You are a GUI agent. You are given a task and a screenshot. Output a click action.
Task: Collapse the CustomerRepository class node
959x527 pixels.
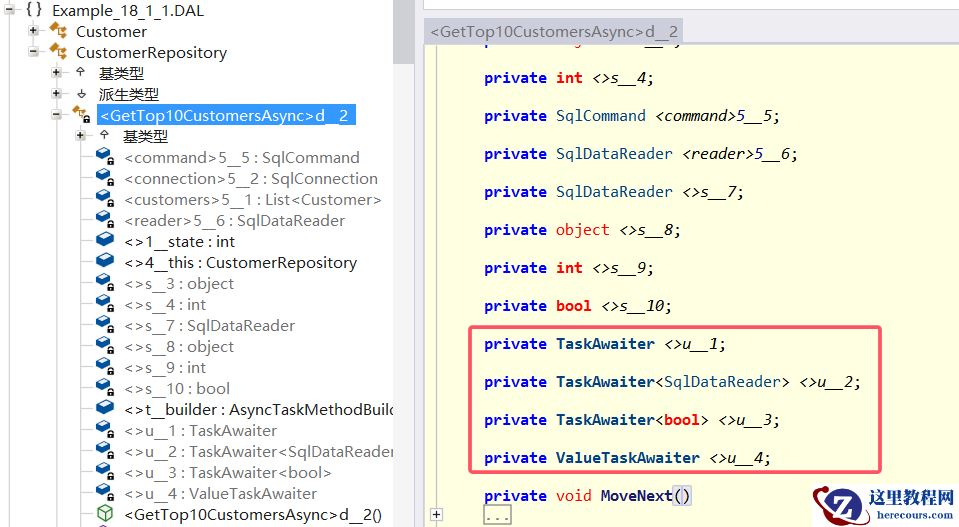click(x=33, y=51)
